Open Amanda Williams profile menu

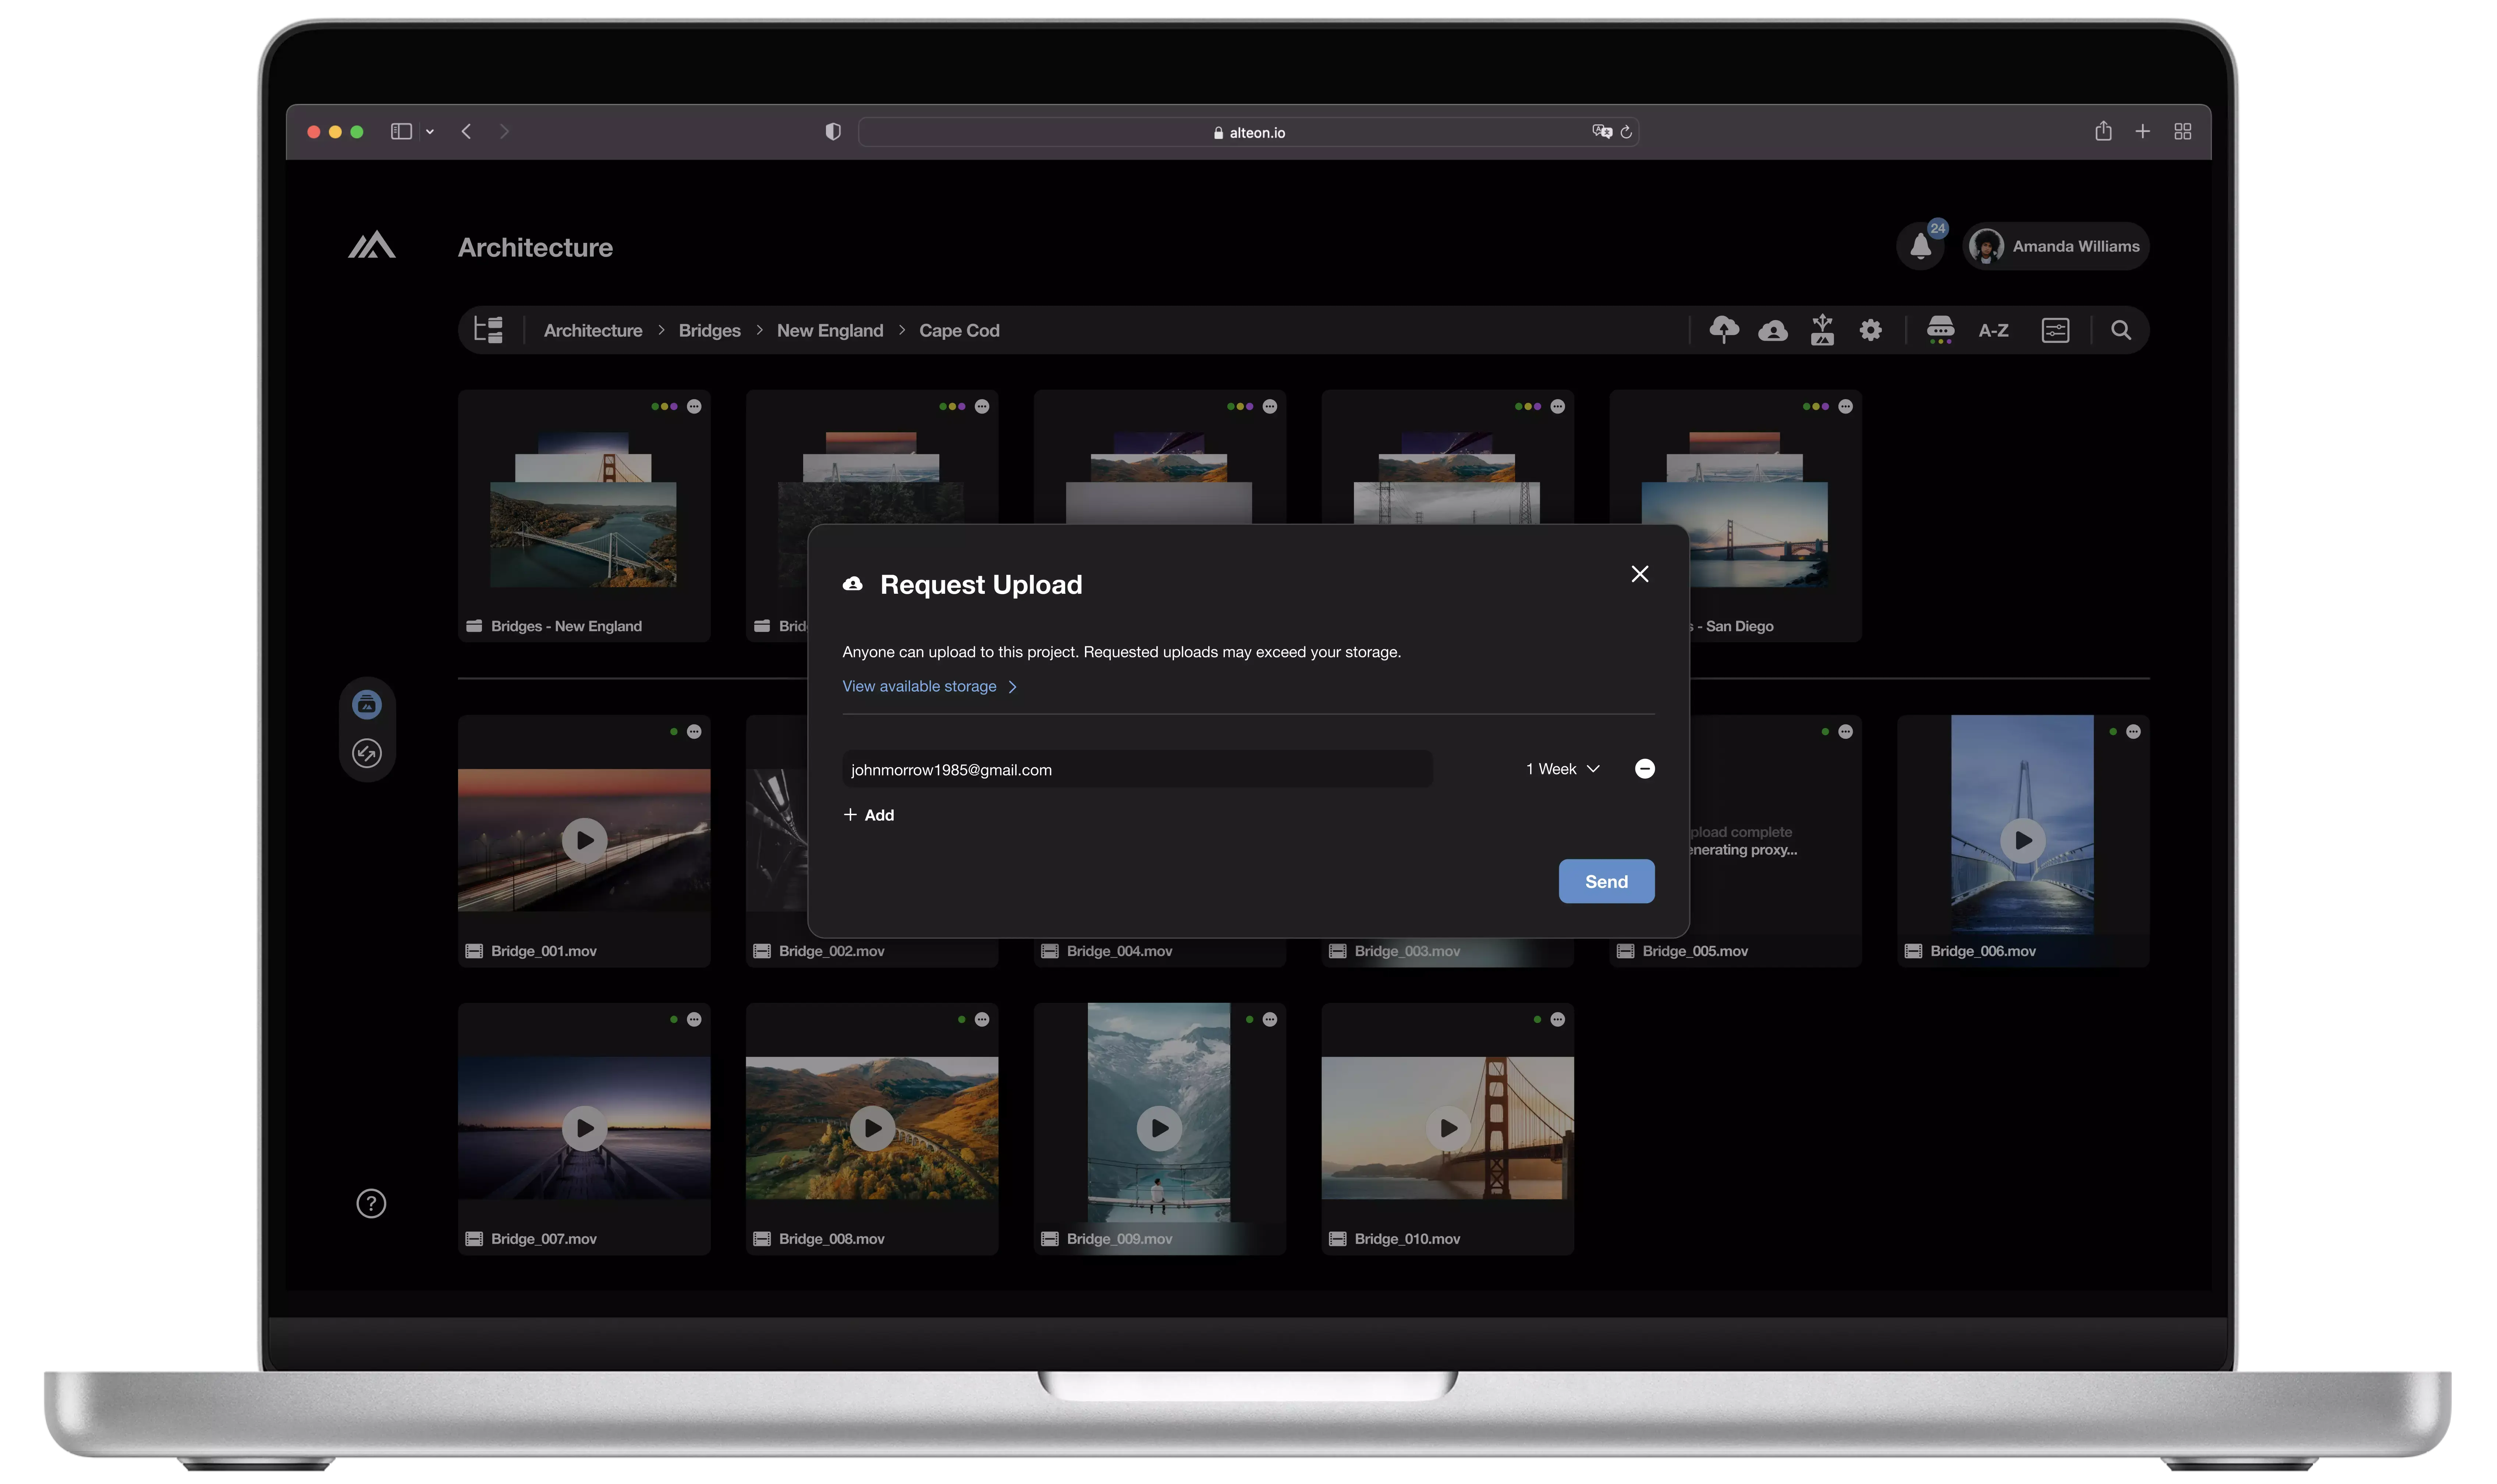[2056, 246]
